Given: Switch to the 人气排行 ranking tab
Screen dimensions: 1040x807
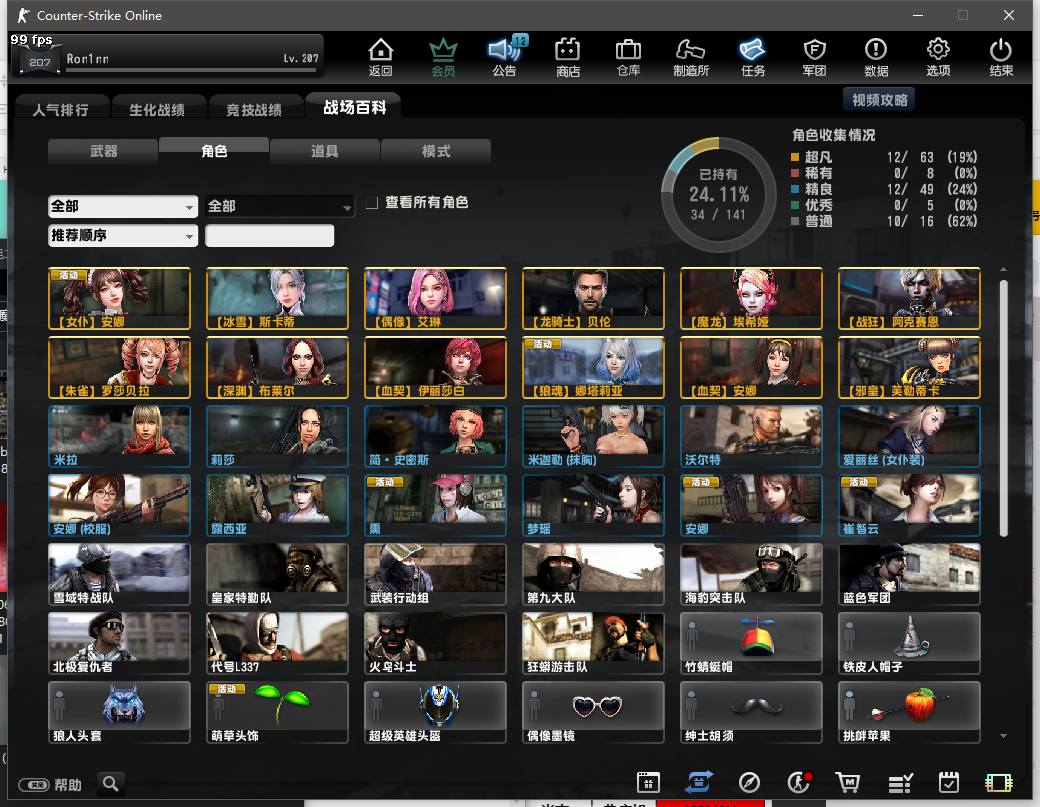Looking at the screenshot, I should tap(60, 109).
